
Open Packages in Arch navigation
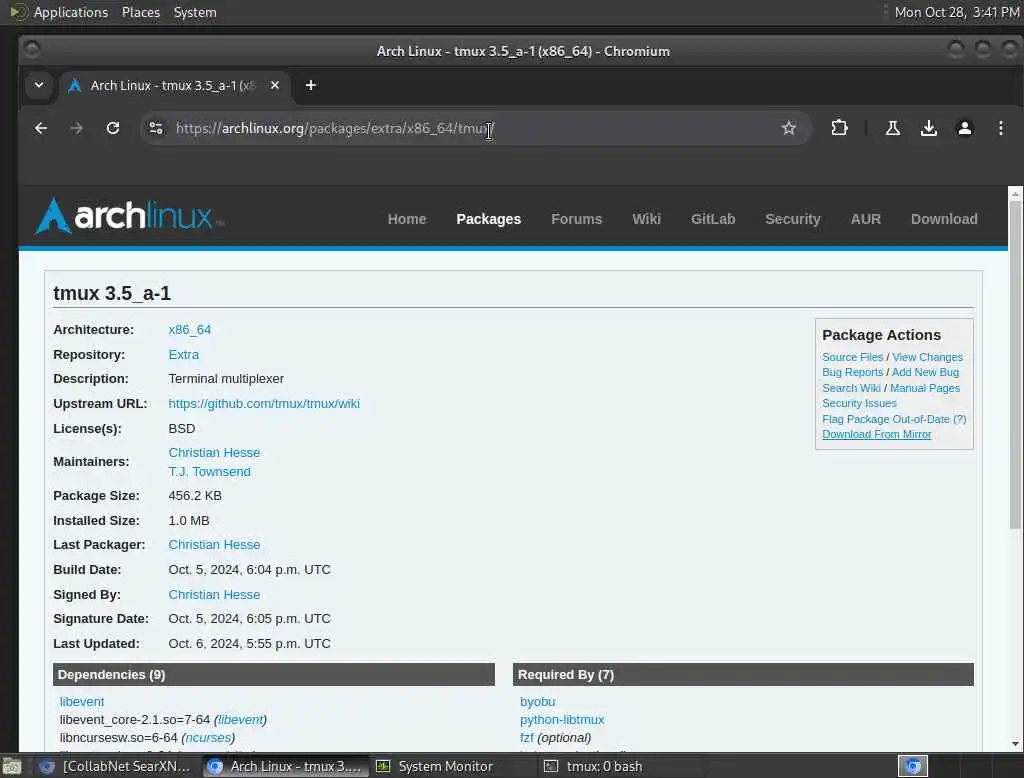(488, 219)
